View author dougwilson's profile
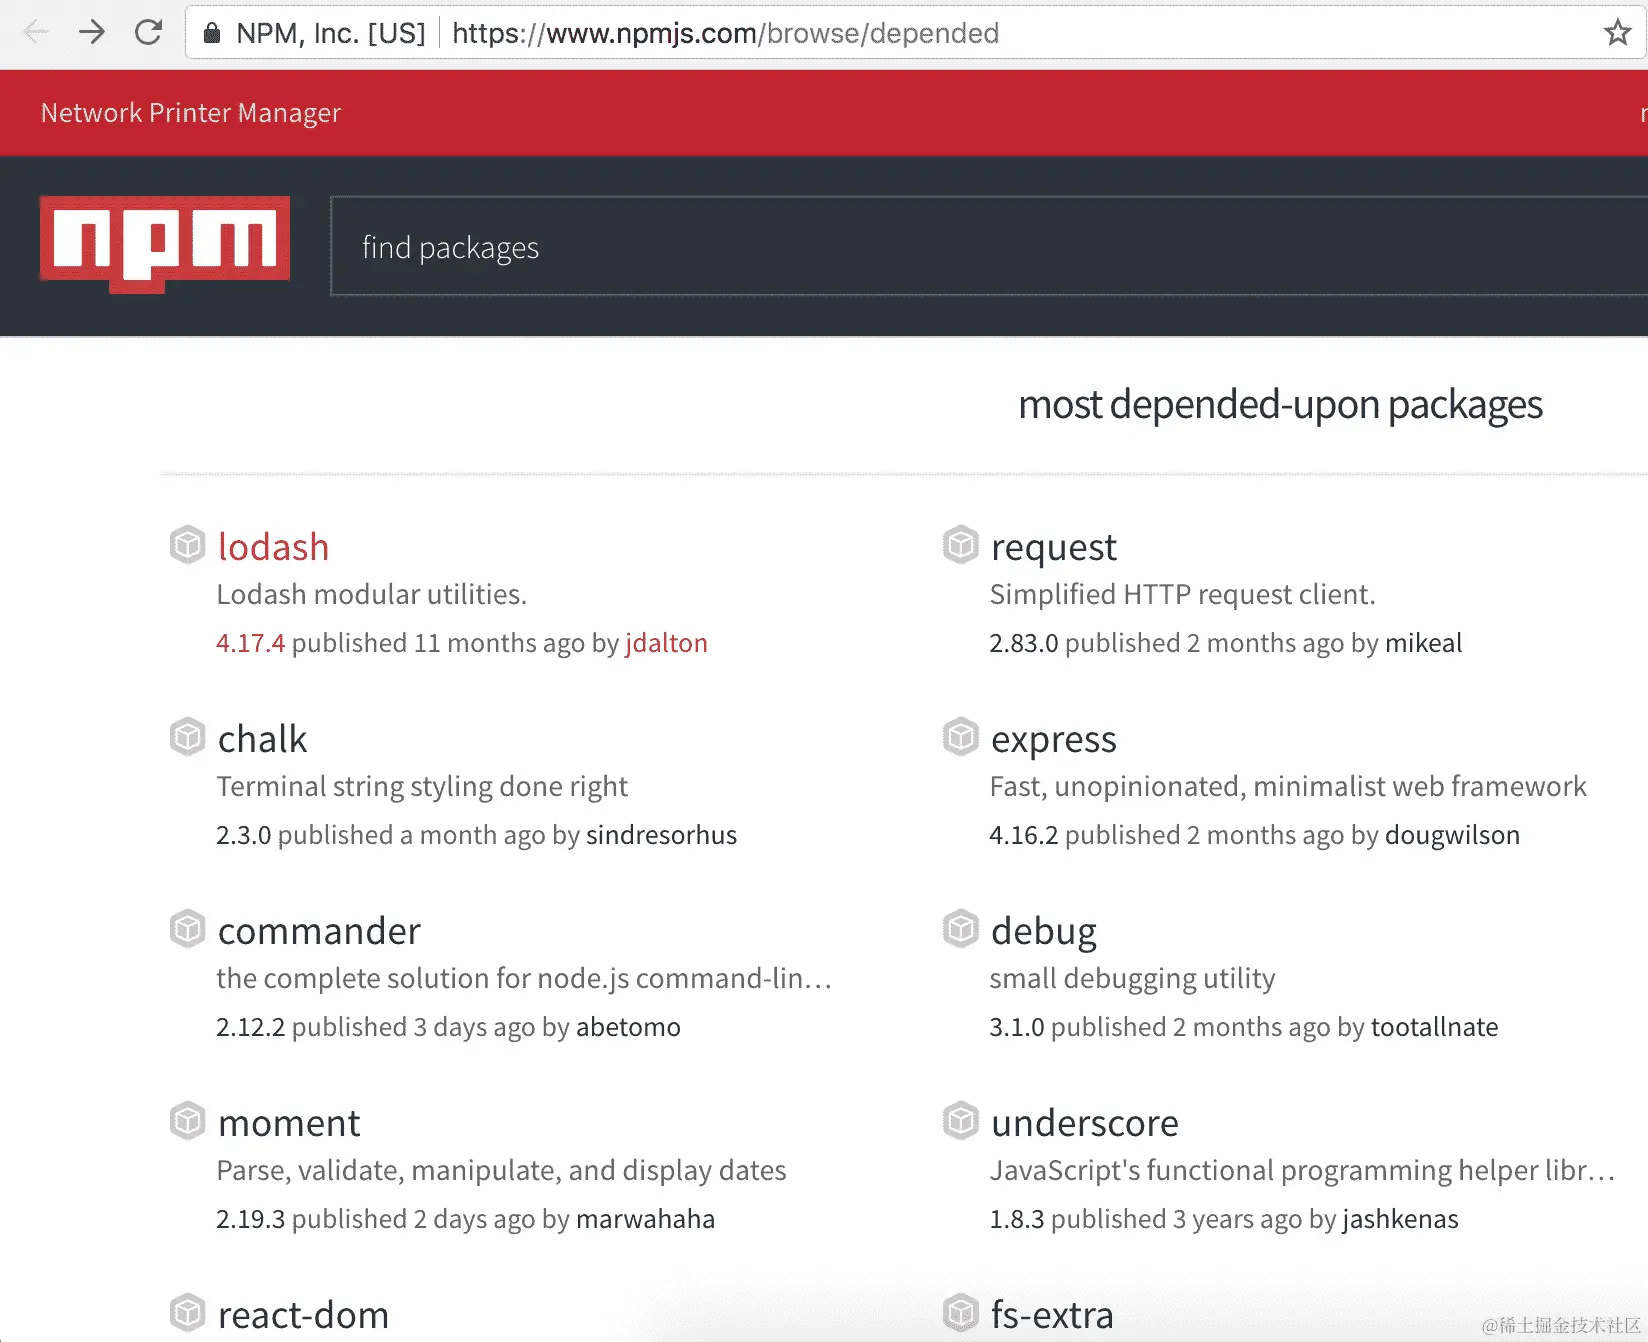The image size is (1648, 1342). [1452, 835]
